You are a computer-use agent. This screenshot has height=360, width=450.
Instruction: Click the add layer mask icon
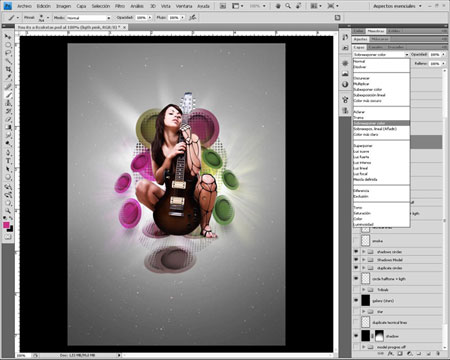[400, 353]
